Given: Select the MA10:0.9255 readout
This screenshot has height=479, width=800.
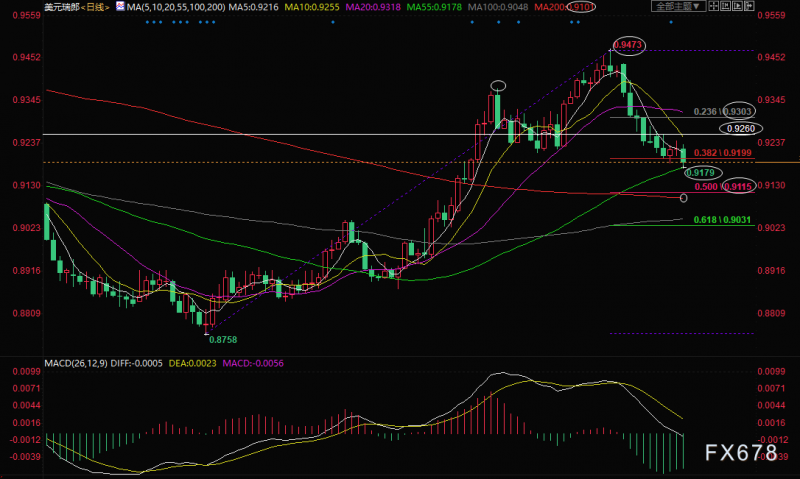Looking at the screenshot, I should tap(312, 7).
